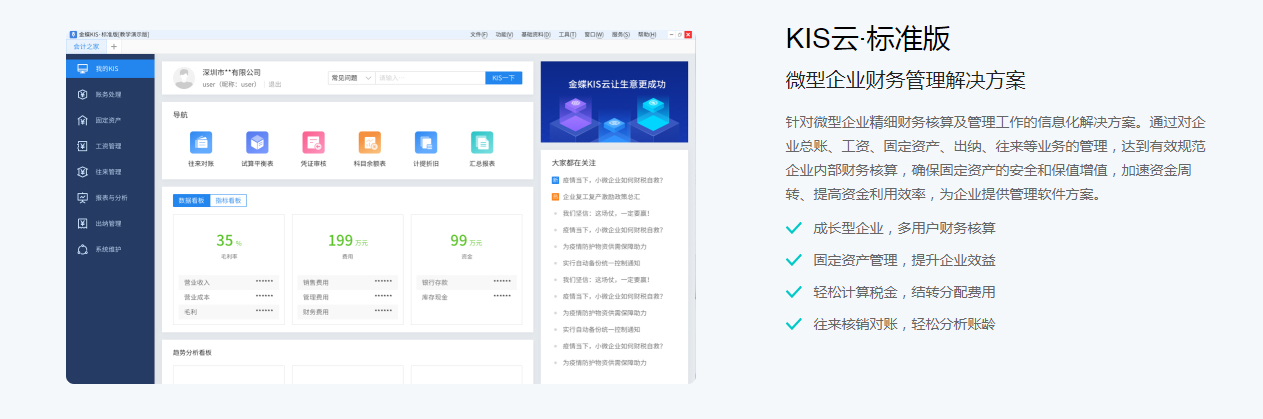
Task: Open the 服务(S) menu
Action: pyautogui.click(x=621, y=34)
